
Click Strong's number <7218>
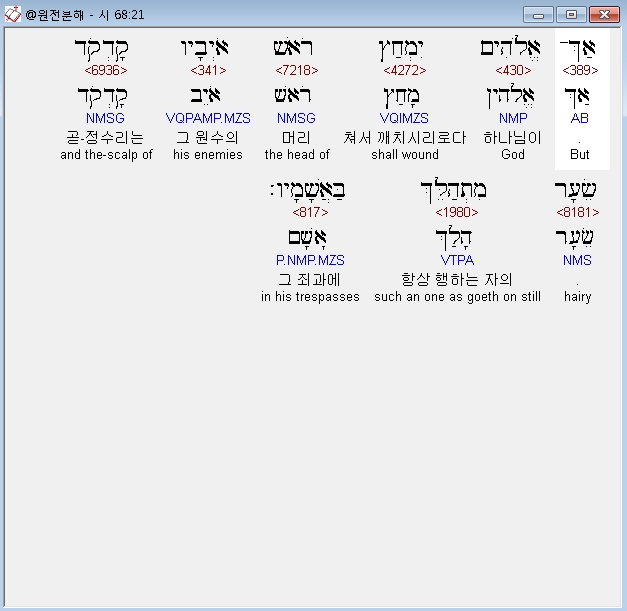[297, 70]
